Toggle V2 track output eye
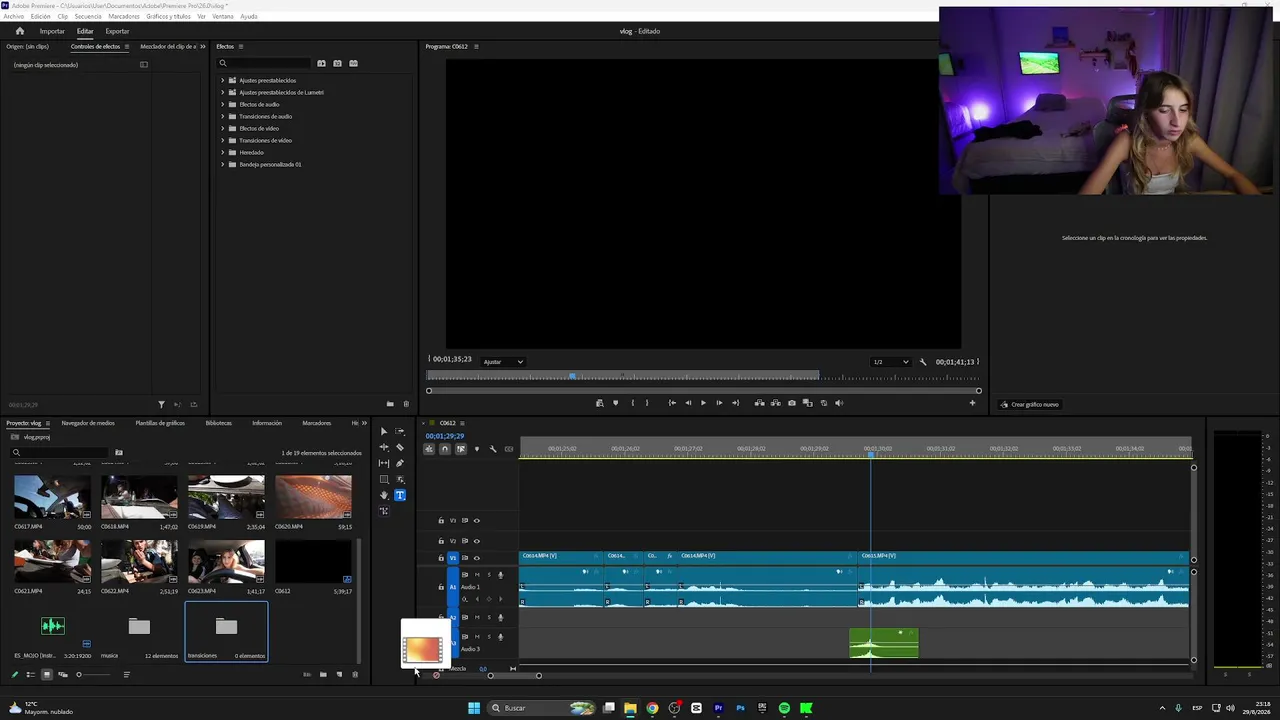Viewport: 1280px width, 720px height. 476,541
